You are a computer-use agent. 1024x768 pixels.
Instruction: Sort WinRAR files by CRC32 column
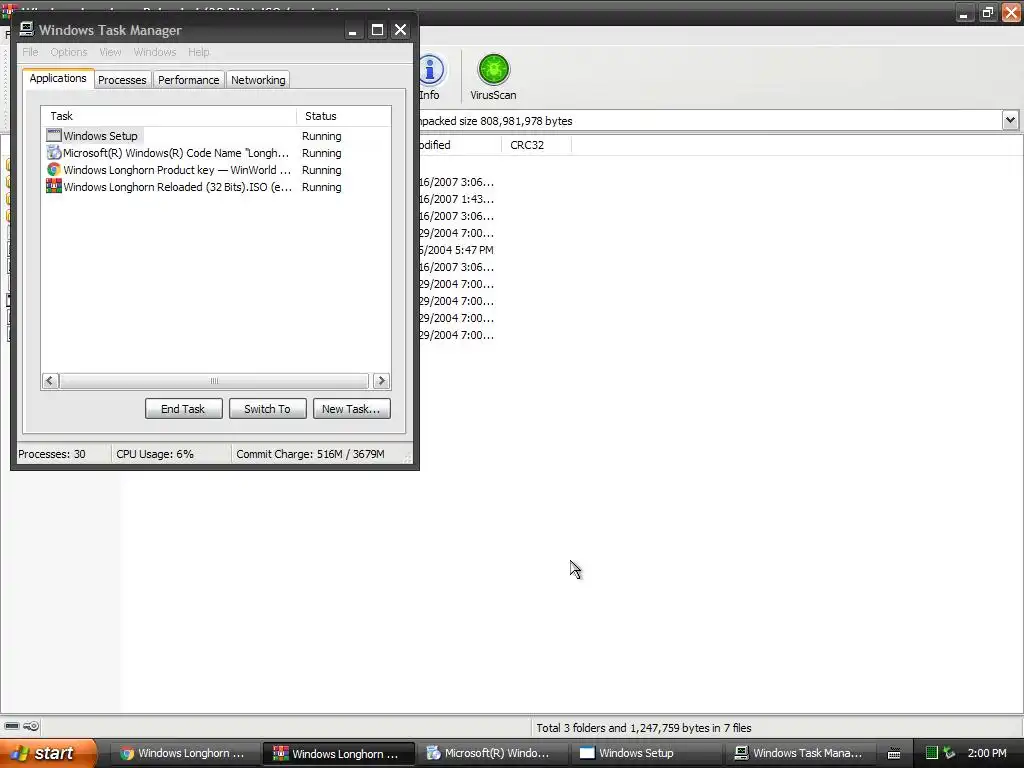pos(536,145)
